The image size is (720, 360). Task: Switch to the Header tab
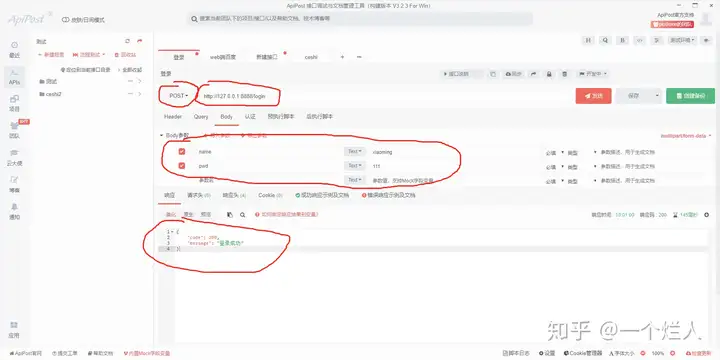(x=173, y=117)
